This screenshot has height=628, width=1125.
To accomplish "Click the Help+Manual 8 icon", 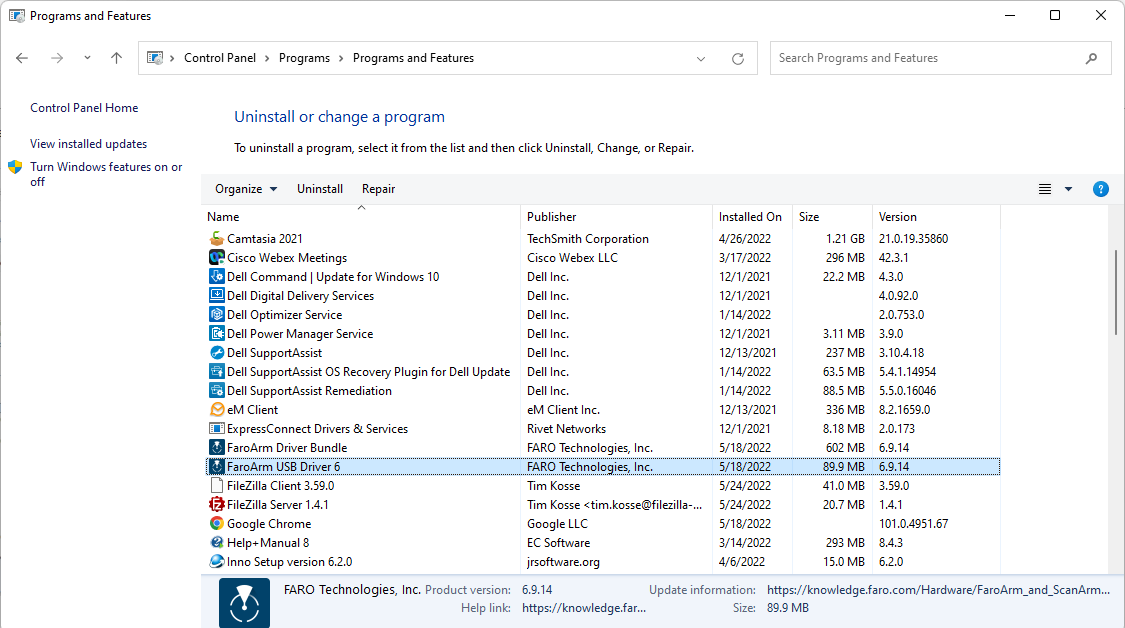I will pos(217,543).
